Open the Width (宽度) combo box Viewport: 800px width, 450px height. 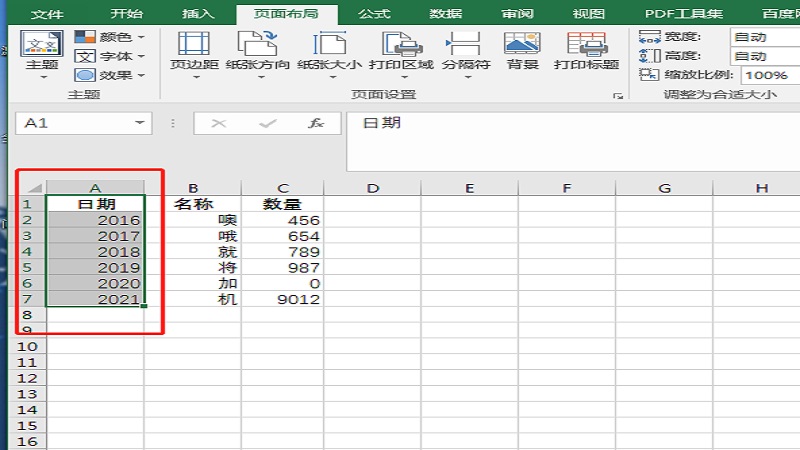(763, 37)
